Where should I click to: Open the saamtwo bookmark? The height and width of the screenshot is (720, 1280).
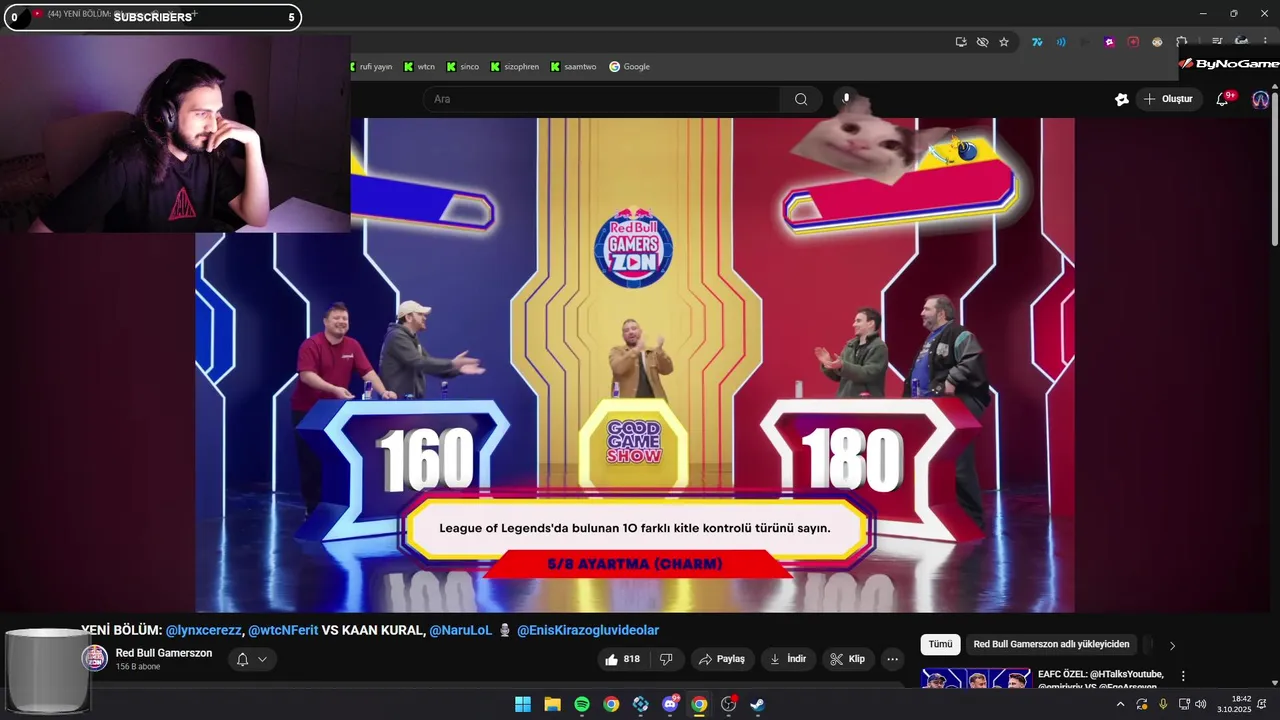[x=573, y=67]
